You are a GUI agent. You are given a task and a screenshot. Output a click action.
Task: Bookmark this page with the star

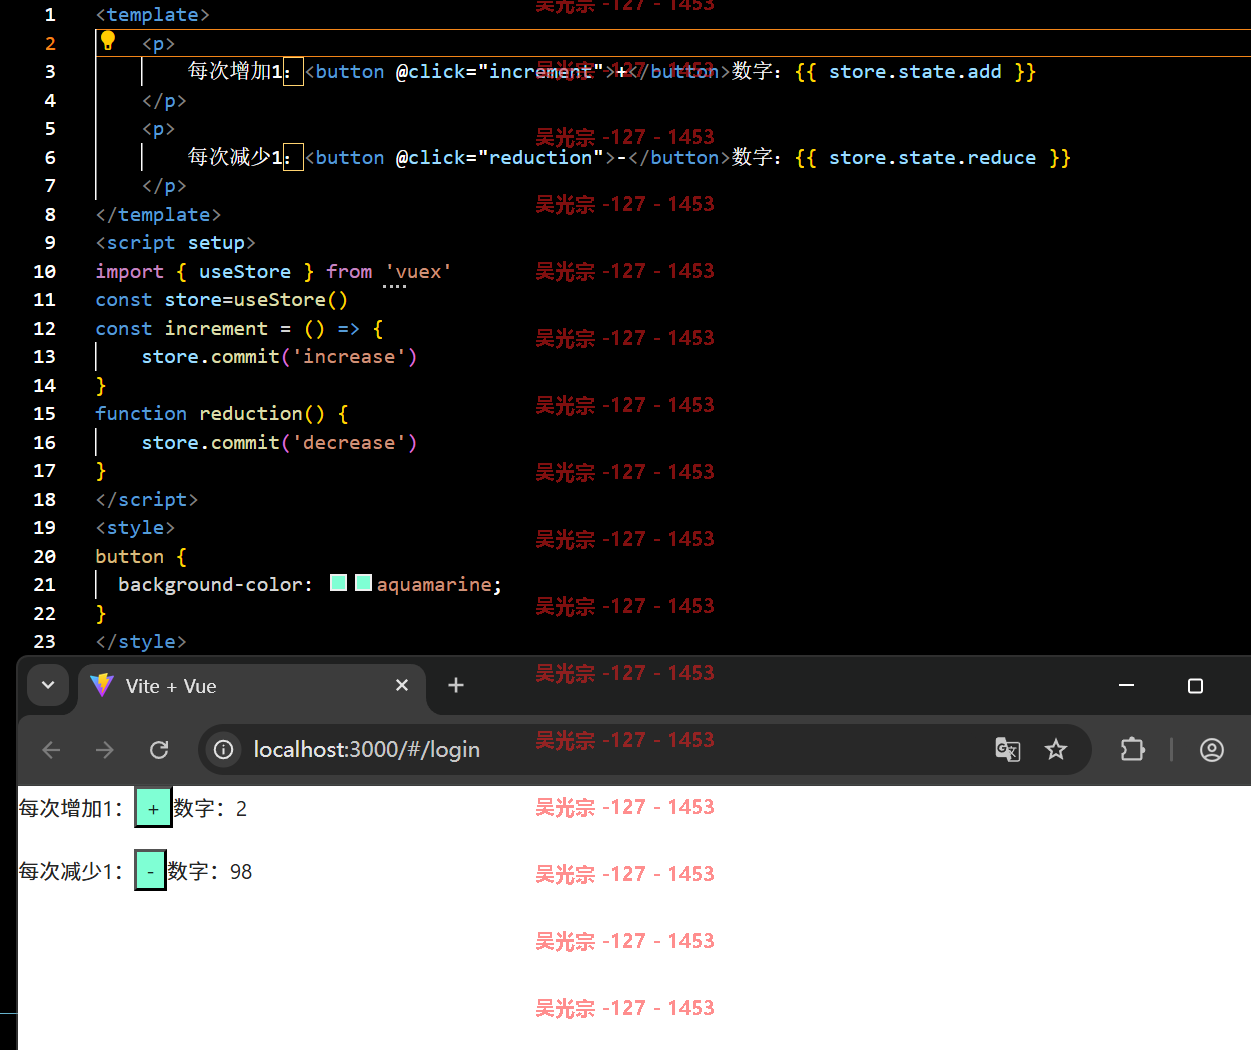pyautogui.click(x=1056, y=749)
